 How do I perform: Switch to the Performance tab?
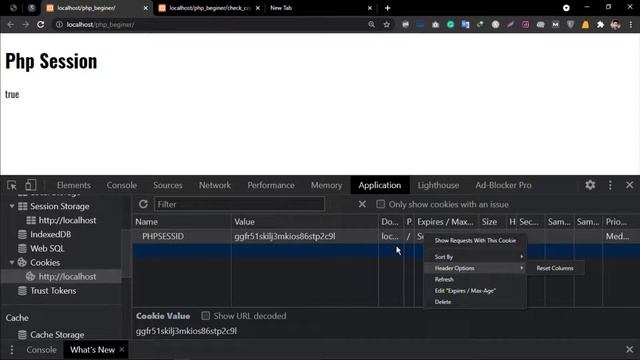tap(271, 185)
